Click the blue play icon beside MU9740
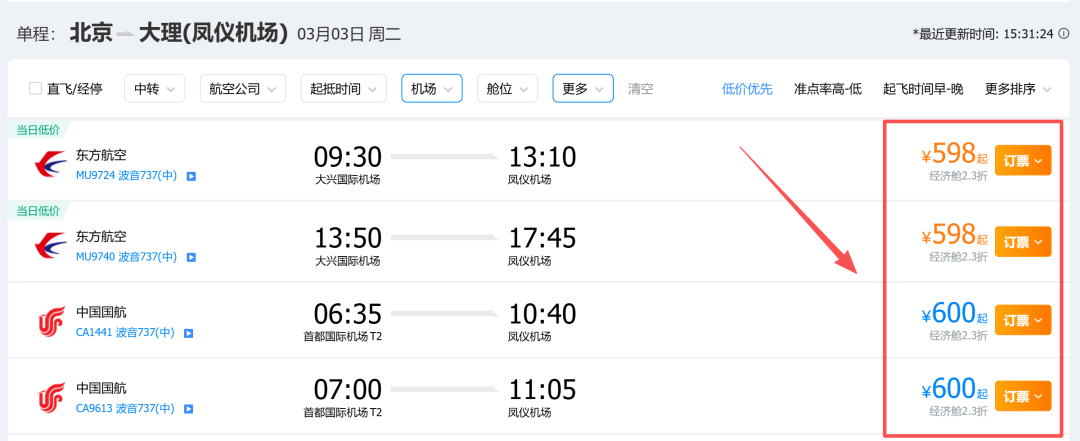This screenshot has height=441, width=1080. click(191, 258)
